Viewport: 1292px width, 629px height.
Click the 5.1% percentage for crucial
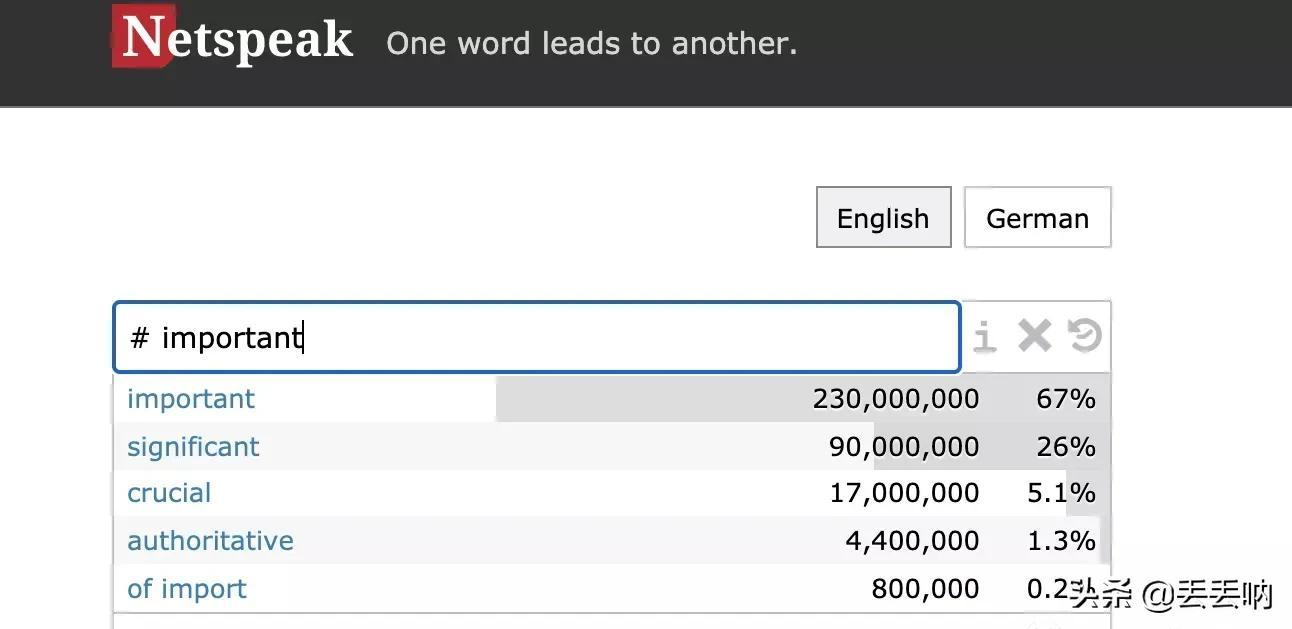pyautogui.click(x=1062, y=493)
